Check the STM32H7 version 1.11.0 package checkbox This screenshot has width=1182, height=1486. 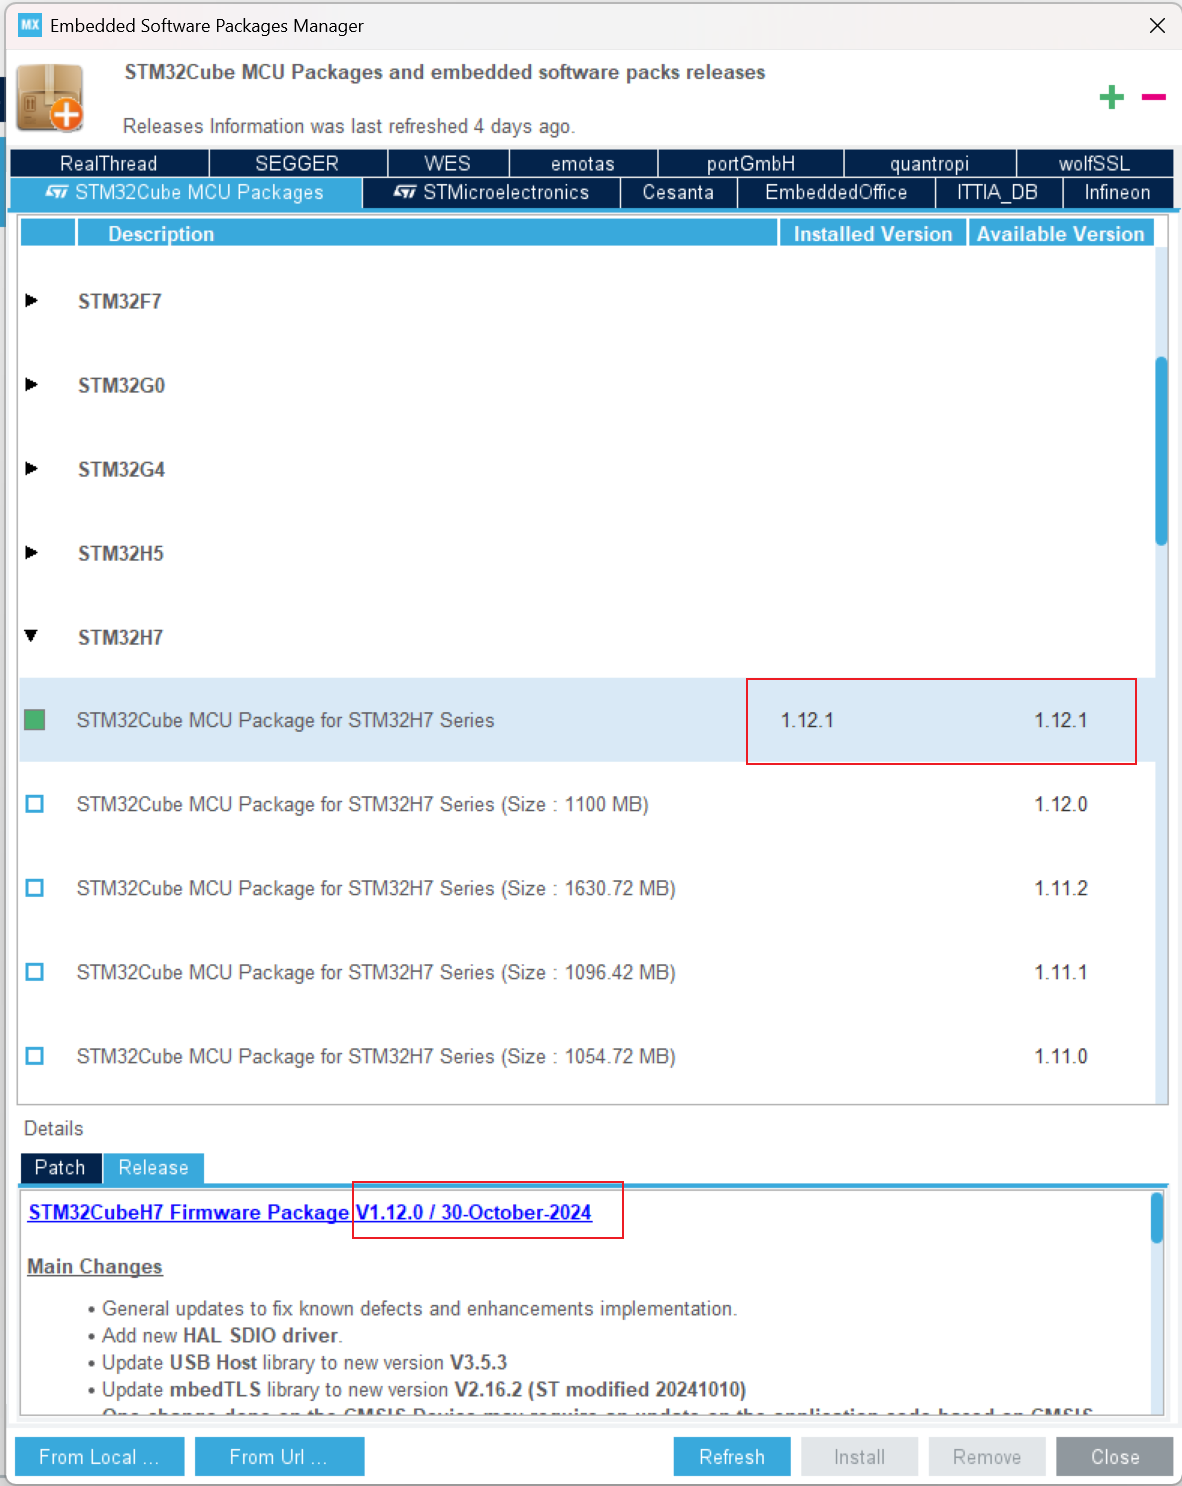coord(34,1056)
